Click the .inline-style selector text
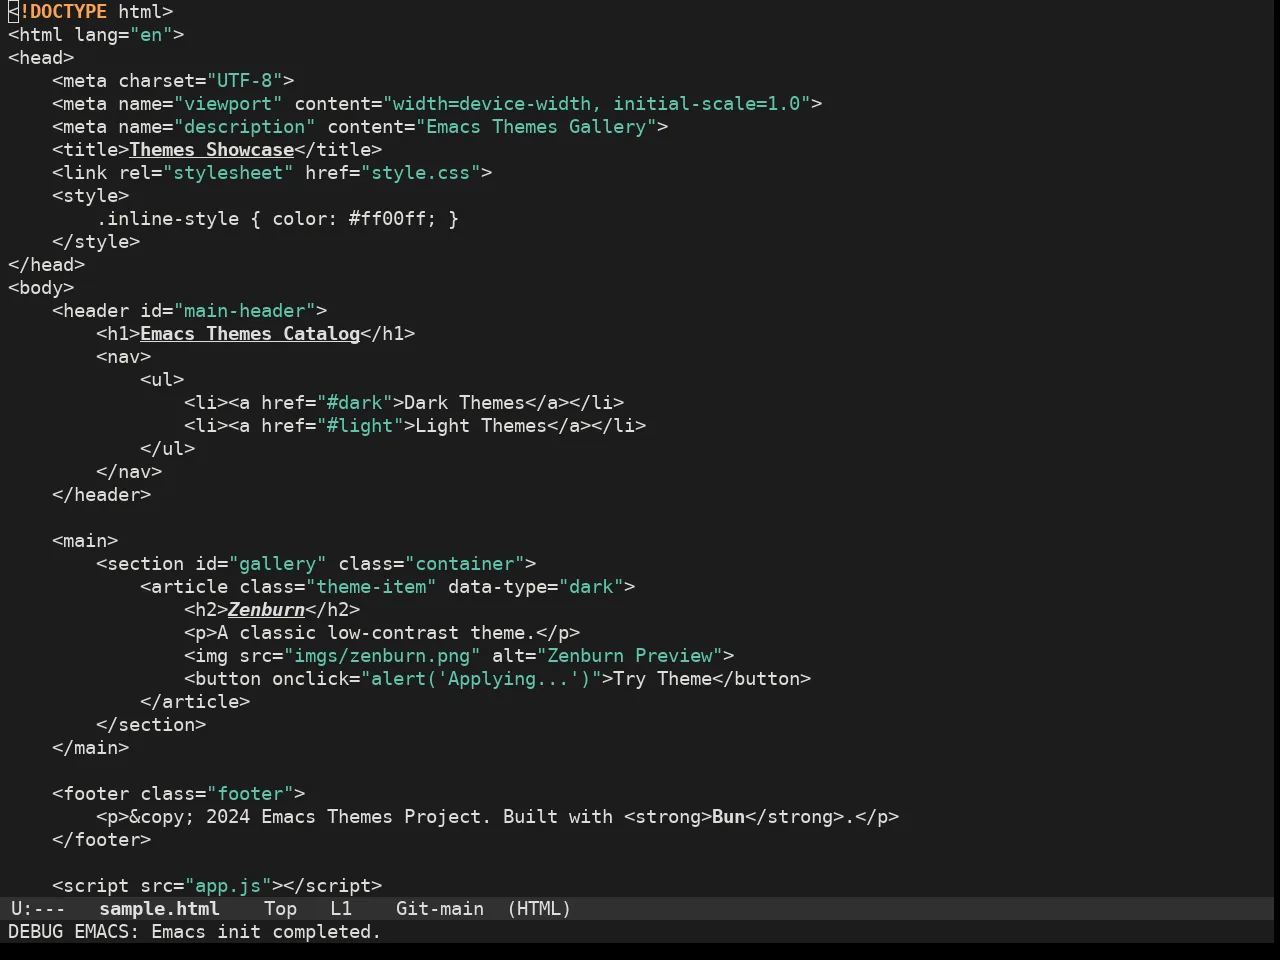The height and width of the screenshot is (960, 1280). [x=168, y=219]
